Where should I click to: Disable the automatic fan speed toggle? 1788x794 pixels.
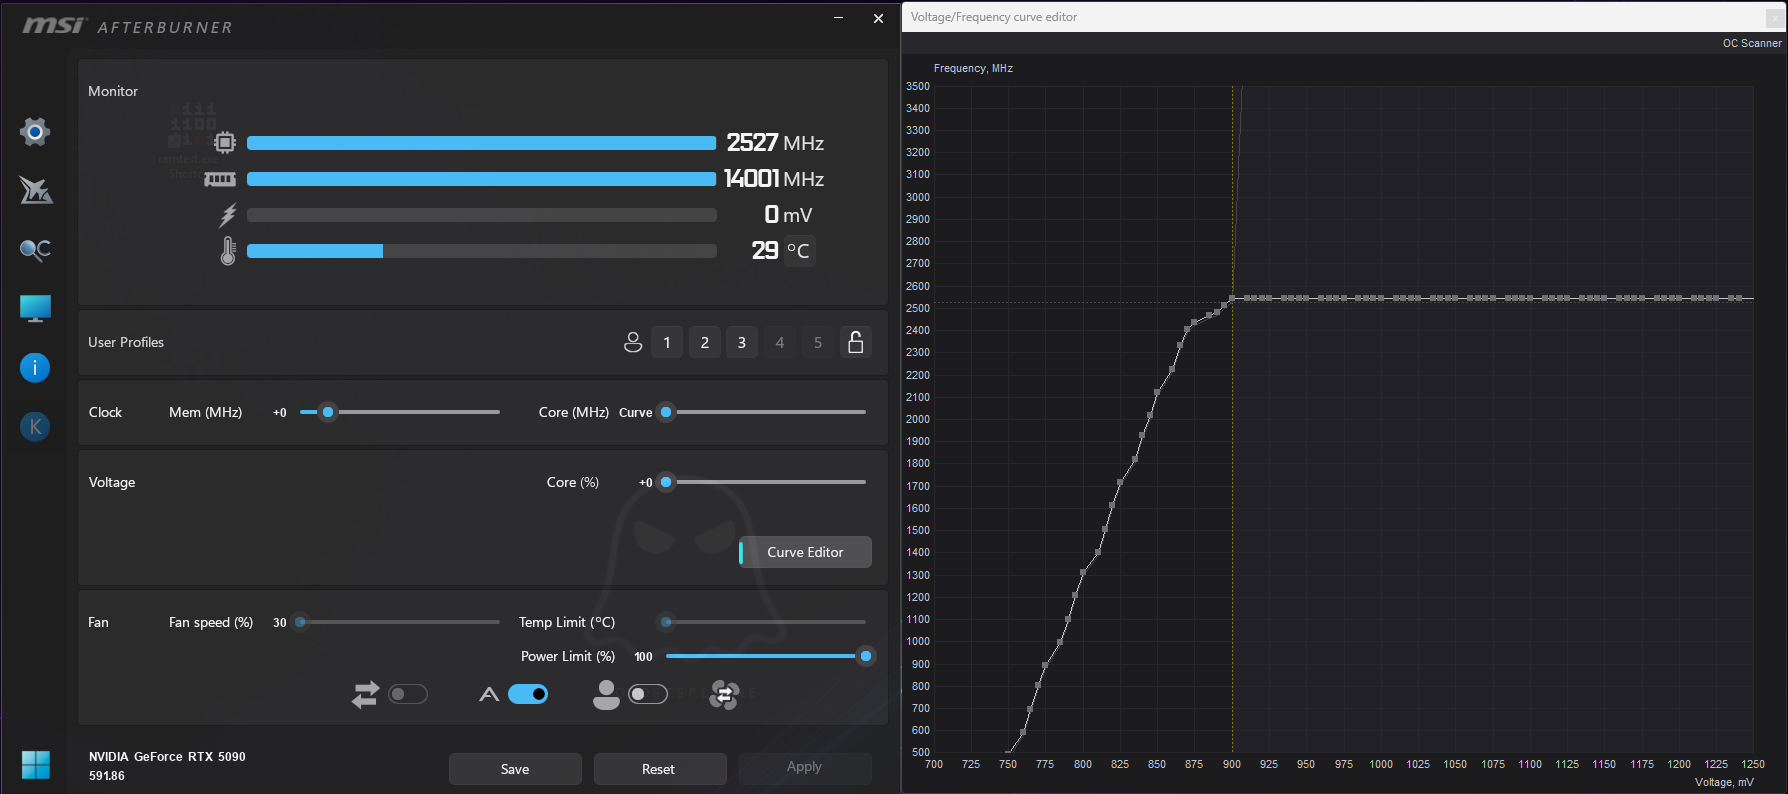click(x=528, y=694)
